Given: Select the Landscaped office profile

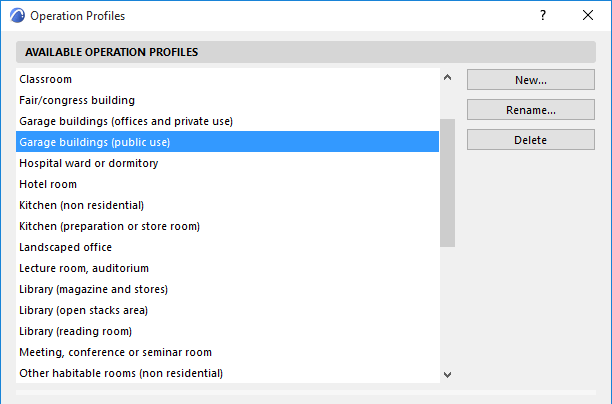Looking at the screenshot, I should point(65,247).
